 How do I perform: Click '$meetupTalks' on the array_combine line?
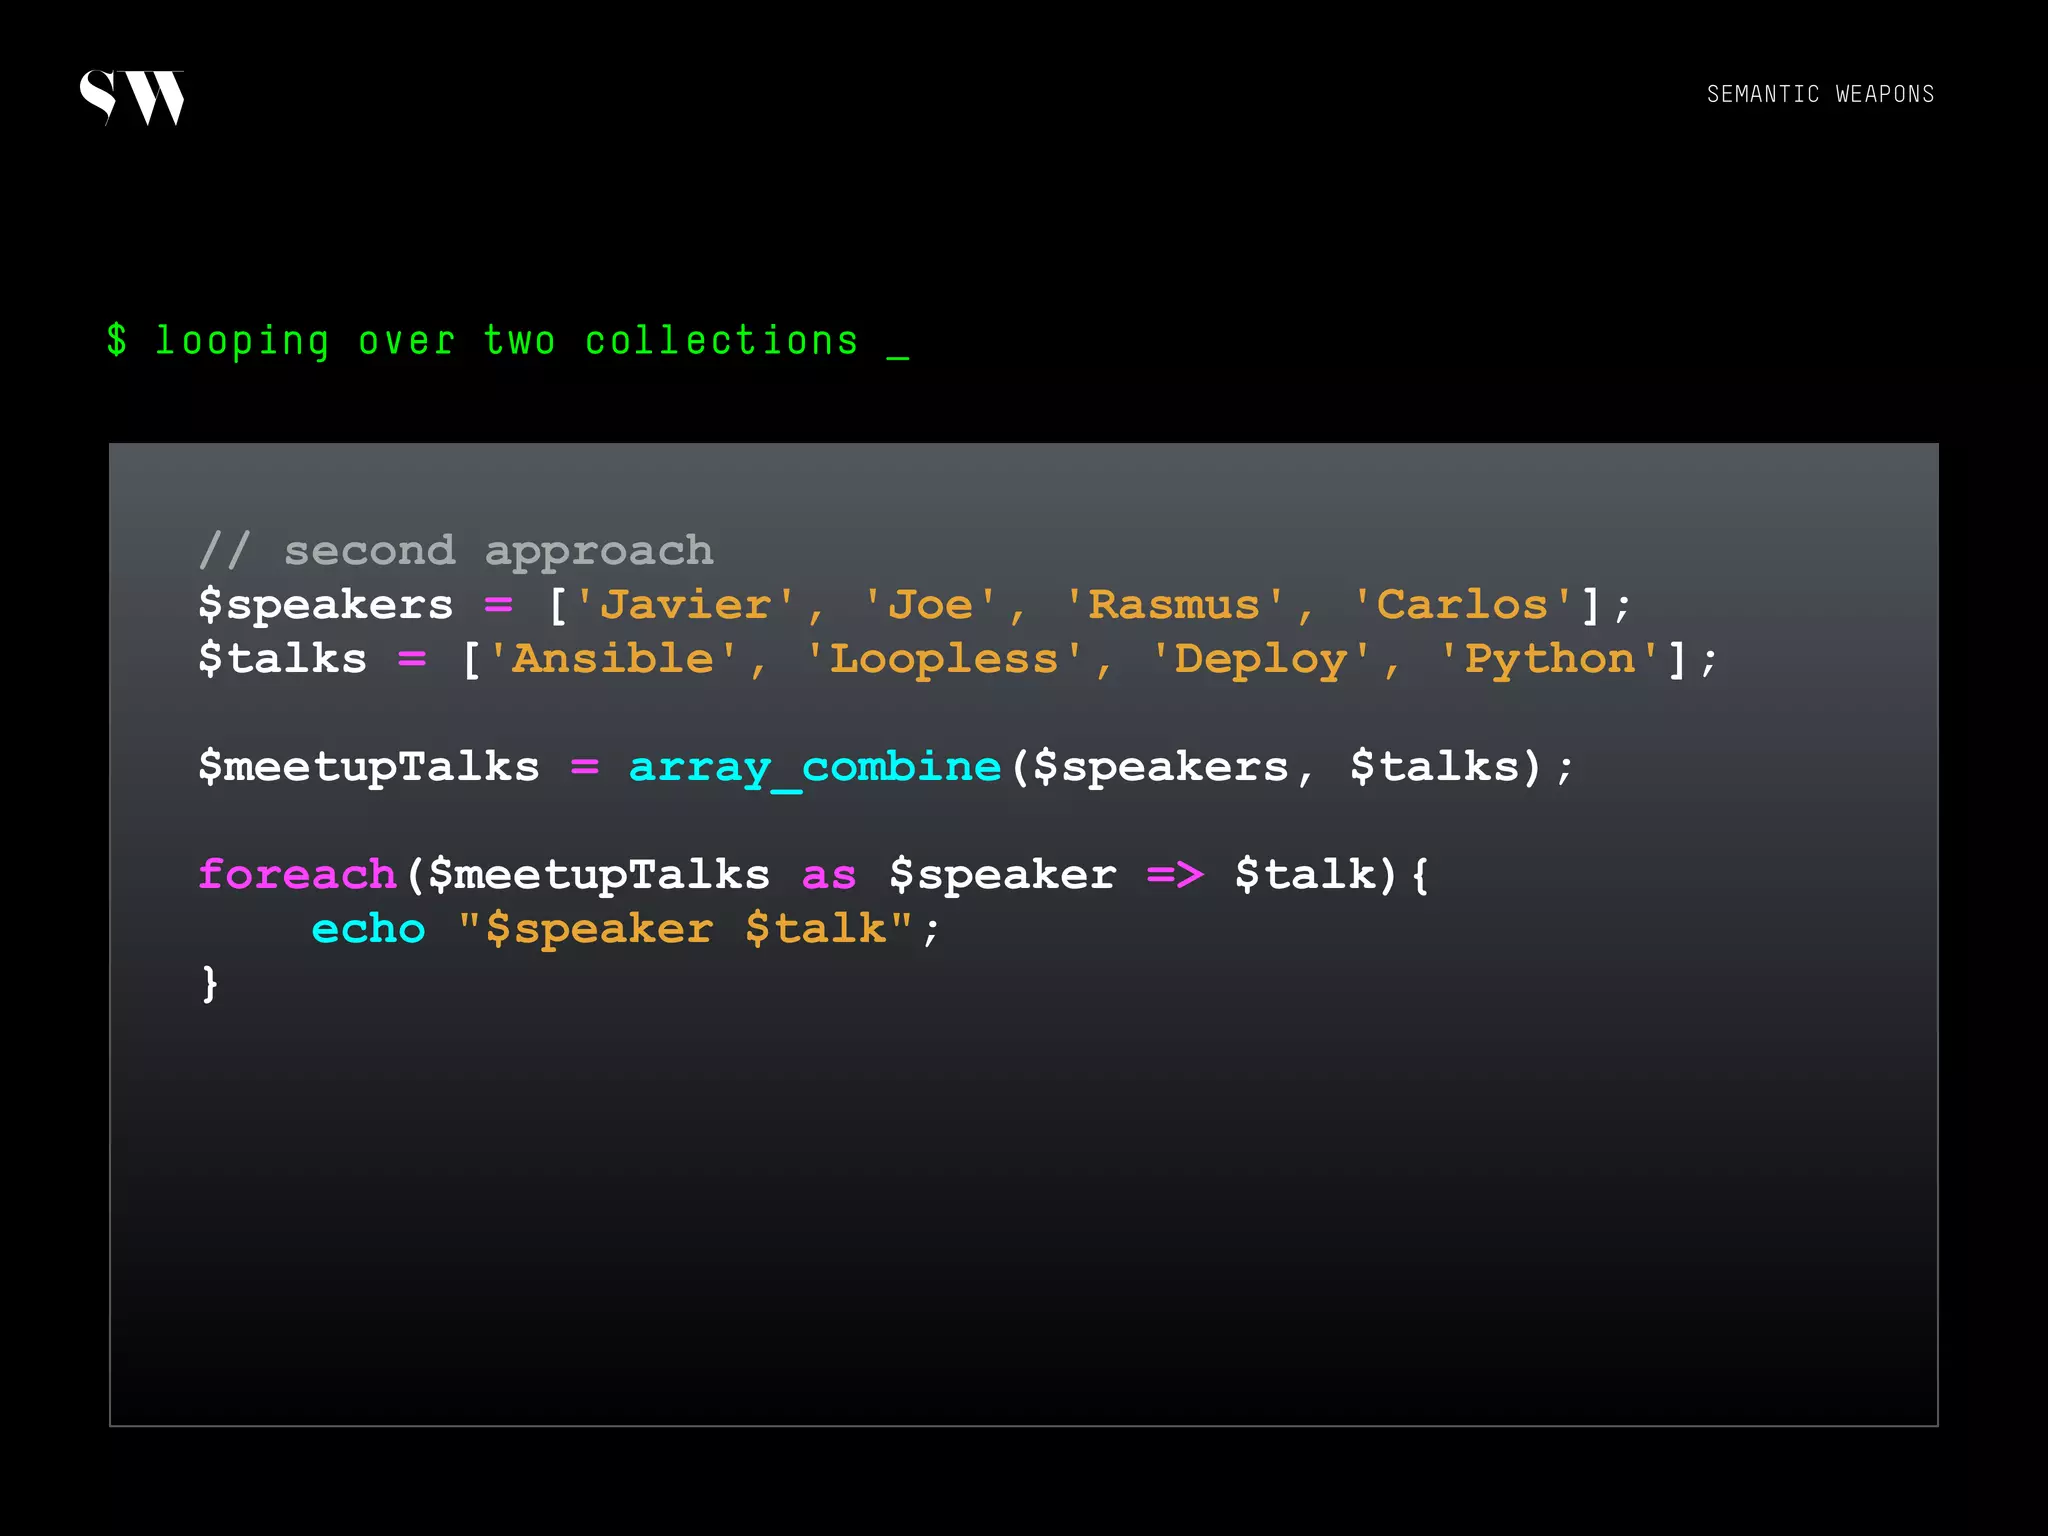[x=369, y=767]
